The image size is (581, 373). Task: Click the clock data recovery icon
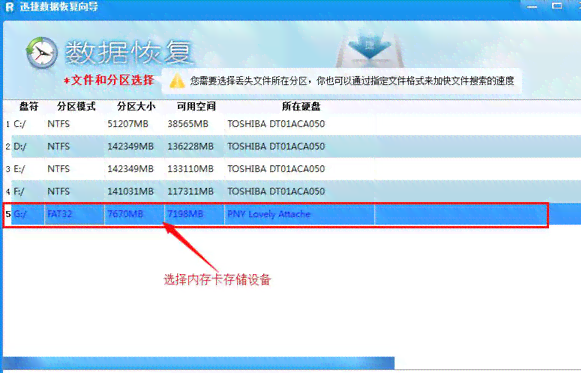[42, 53]
